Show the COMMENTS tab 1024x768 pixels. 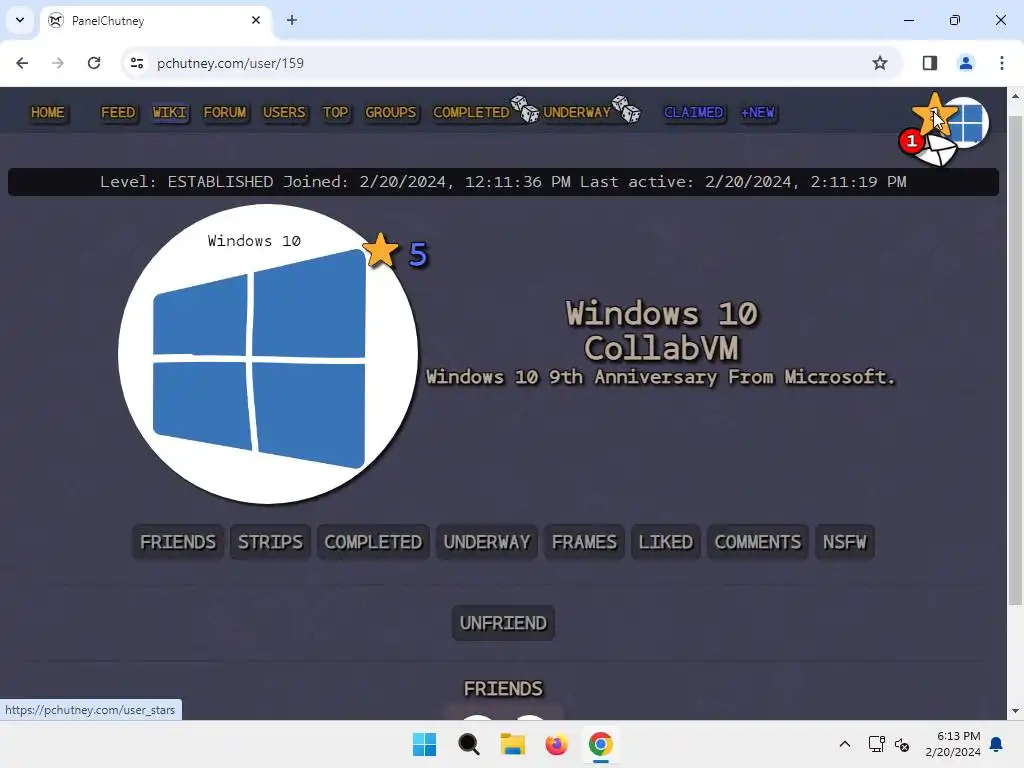(758, 542)
